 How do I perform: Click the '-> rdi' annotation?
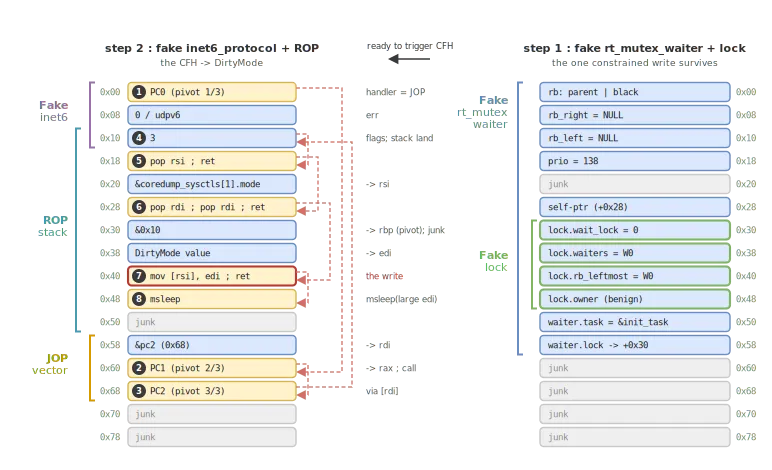(378, 345)
